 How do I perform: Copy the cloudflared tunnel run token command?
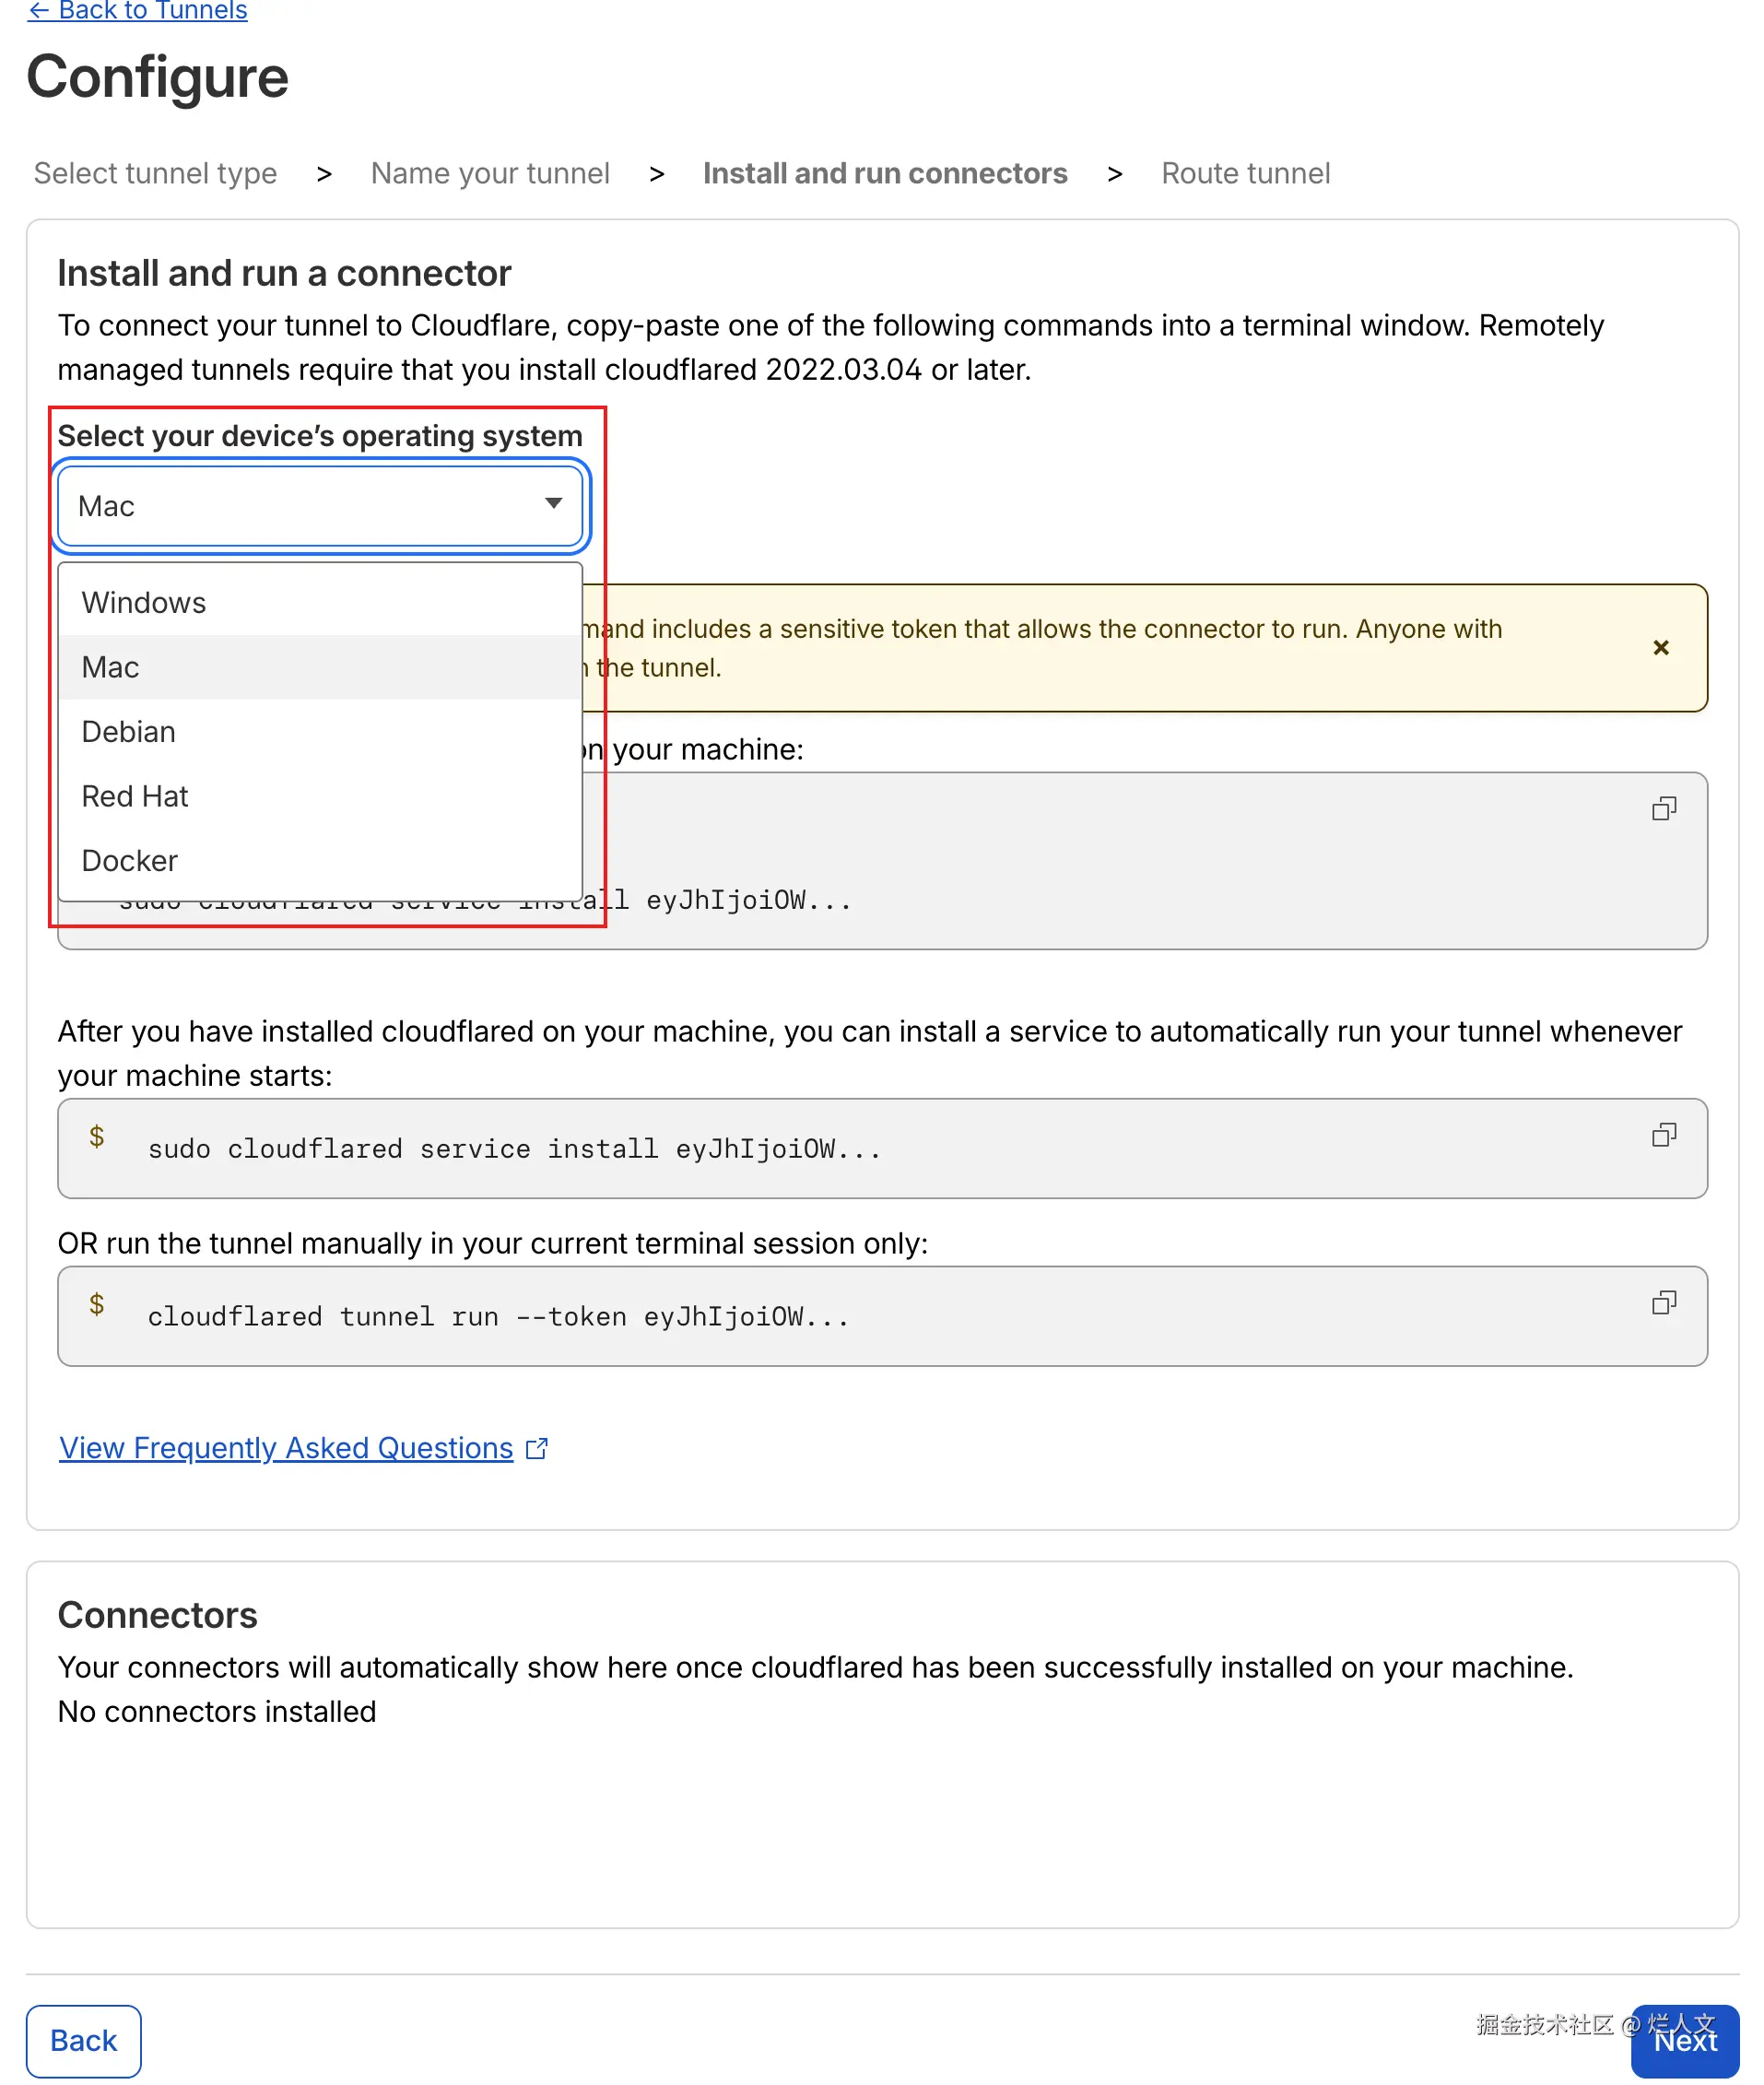[x=1663, y=1302]
